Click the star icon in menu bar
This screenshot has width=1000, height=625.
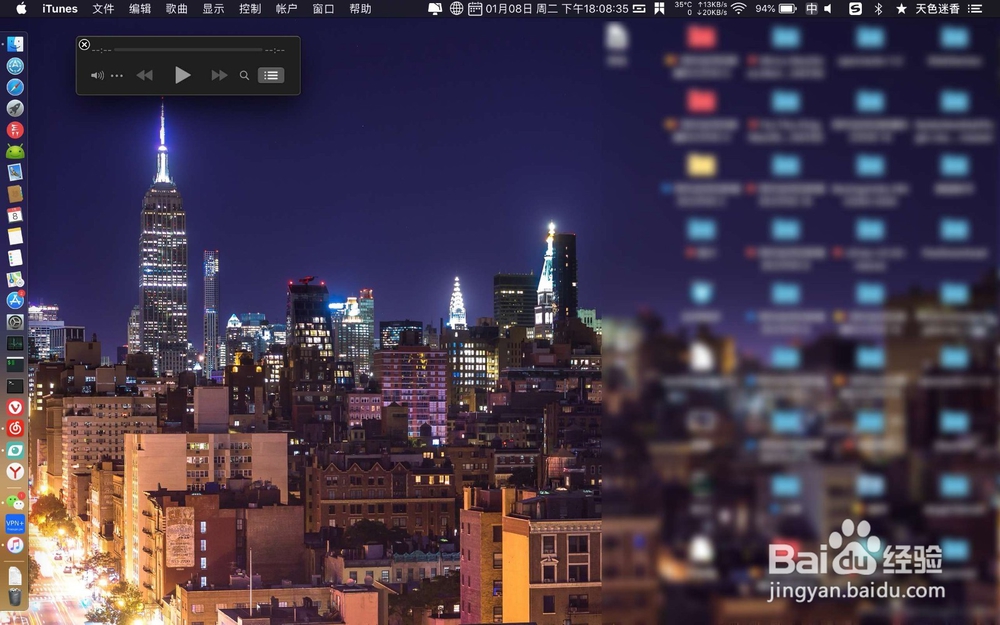click(x=901, y=8)
